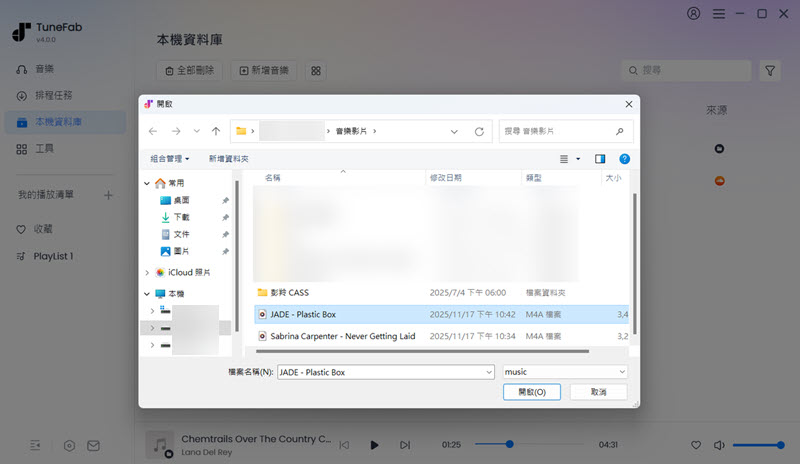The image size is (800, 464).
Task: Click 新增音樂 button in TuneFab
Action: pos(264,70)
